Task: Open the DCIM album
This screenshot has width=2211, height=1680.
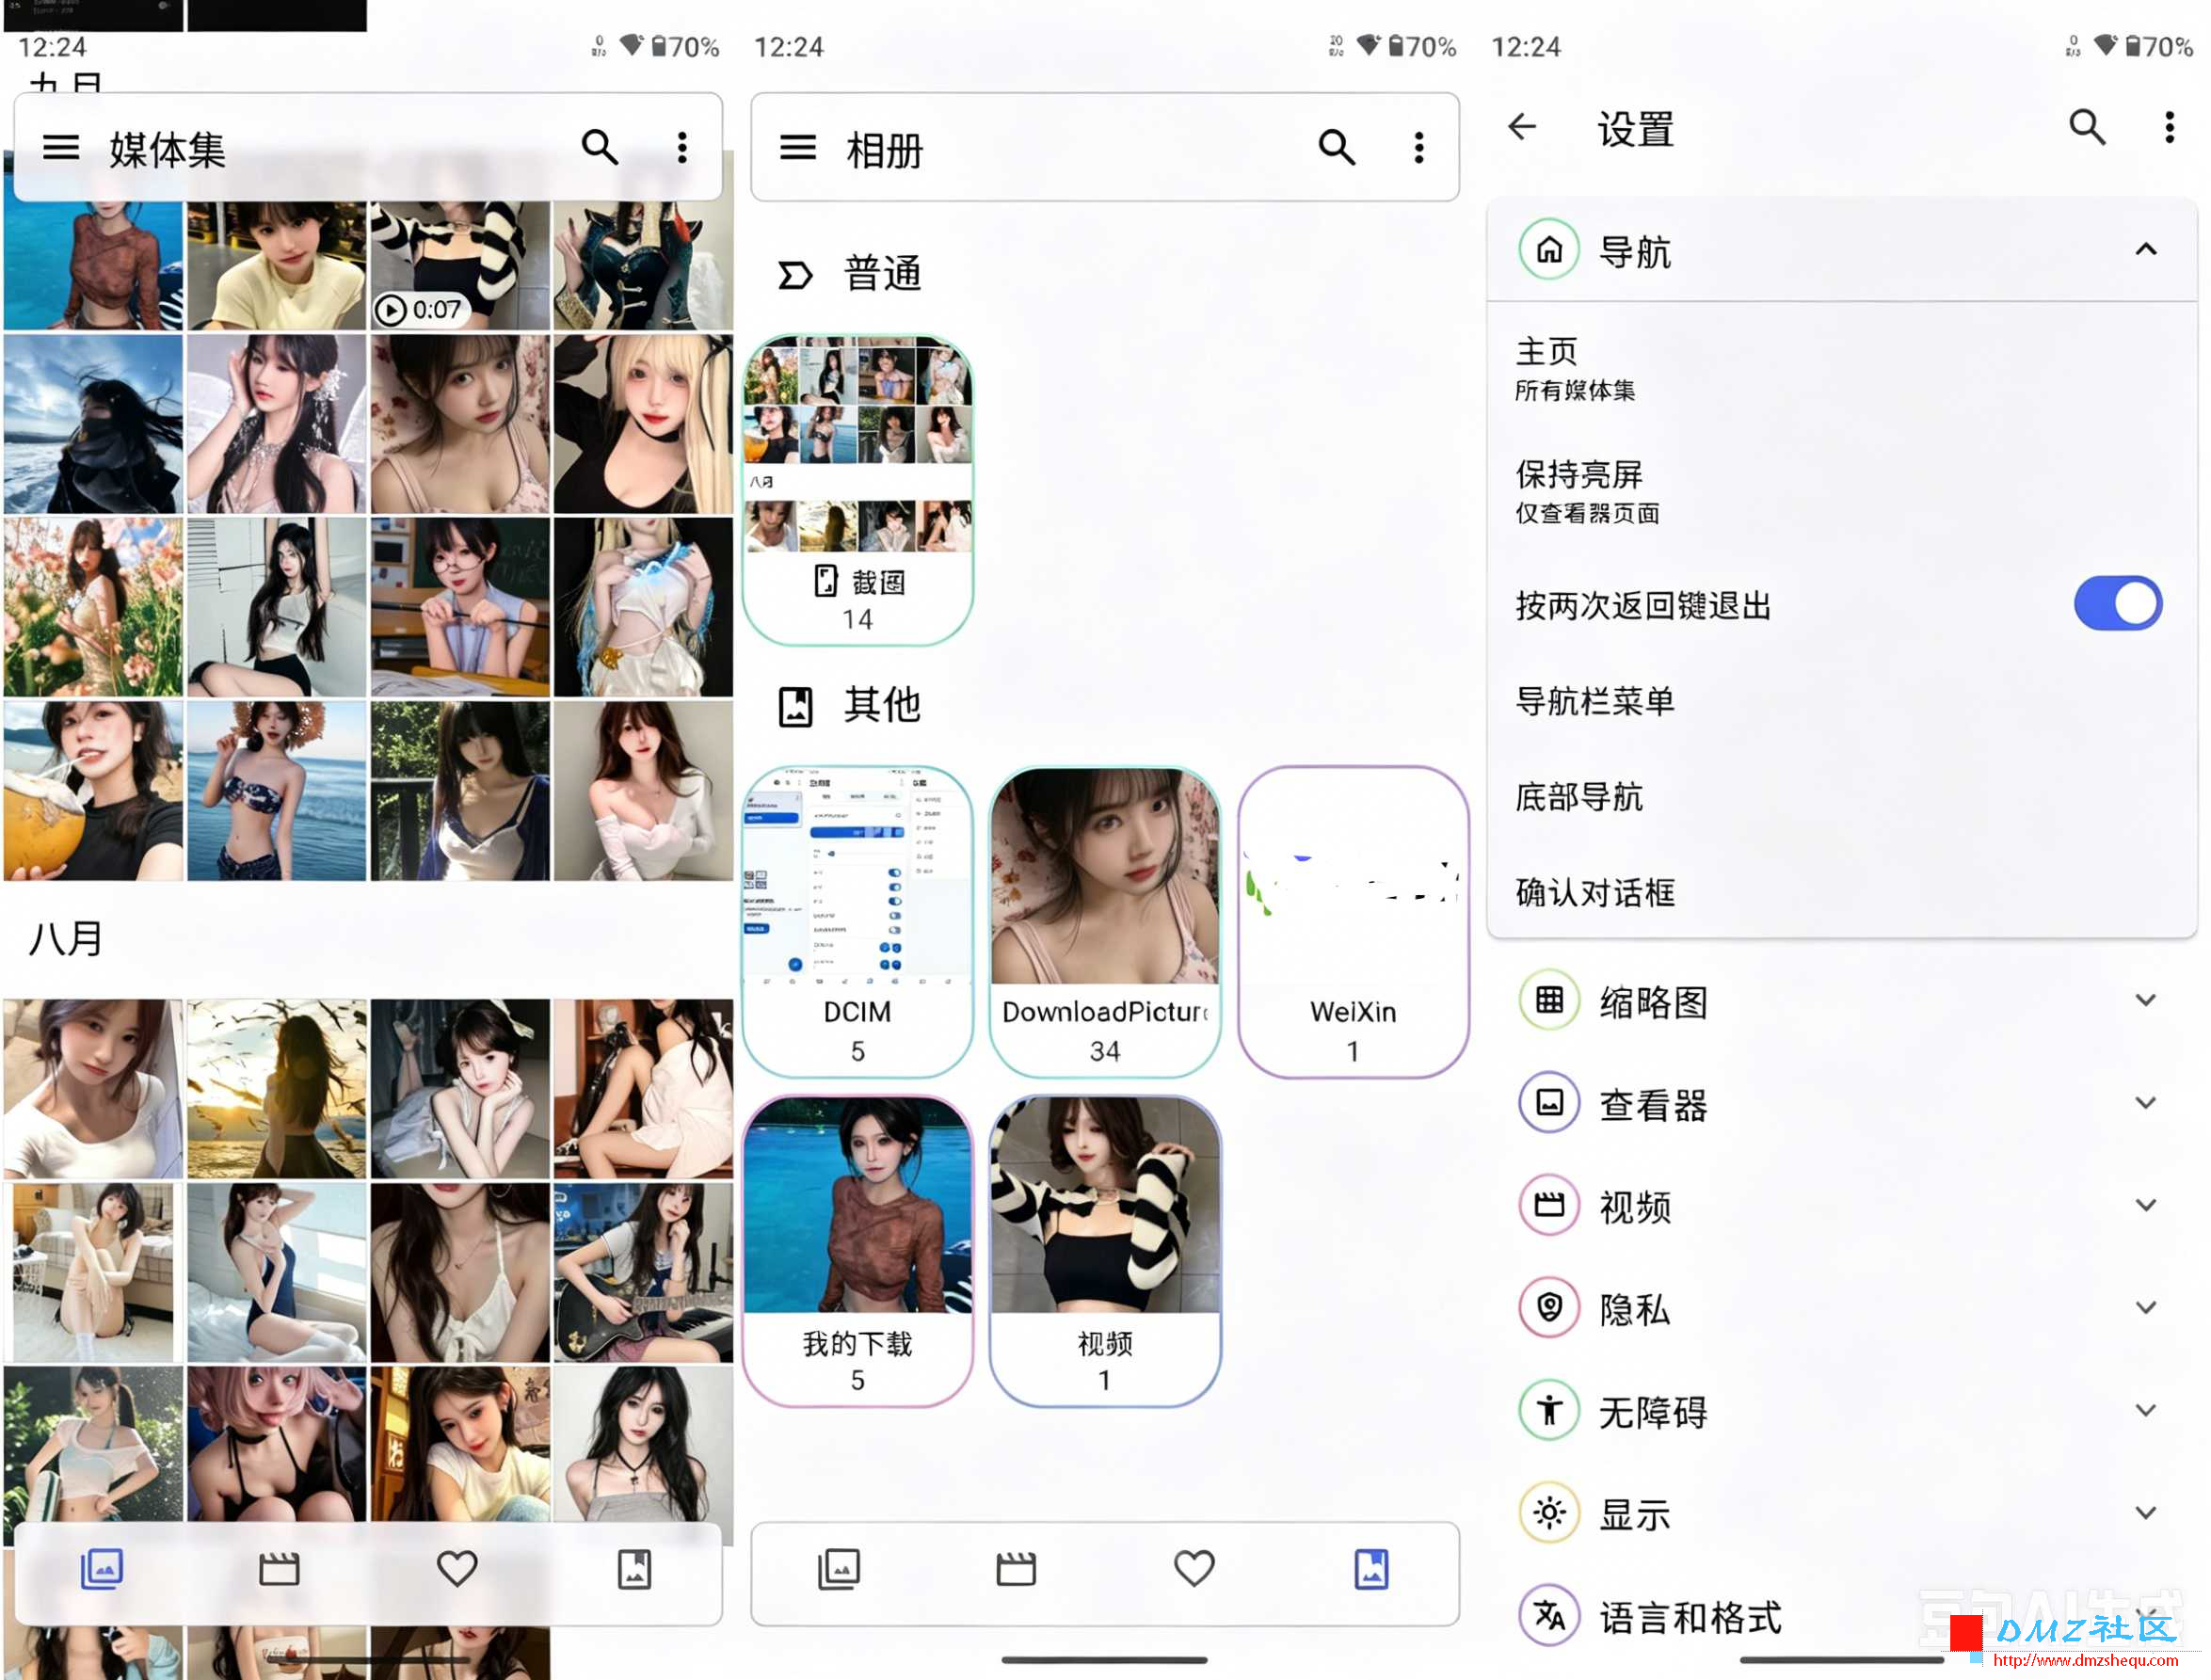Action: point(857,922)
